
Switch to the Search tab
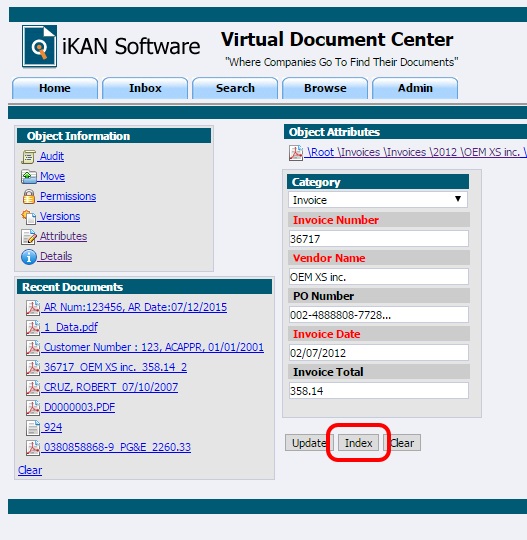tap(235, 88)
